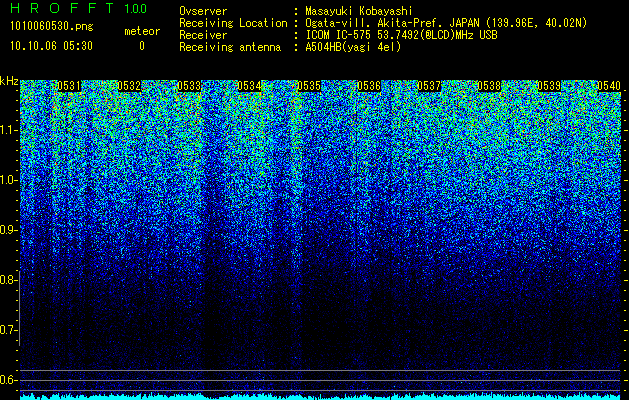Click the 0536 time marker
Screen dimensions: 629x400
pos(369,86)
